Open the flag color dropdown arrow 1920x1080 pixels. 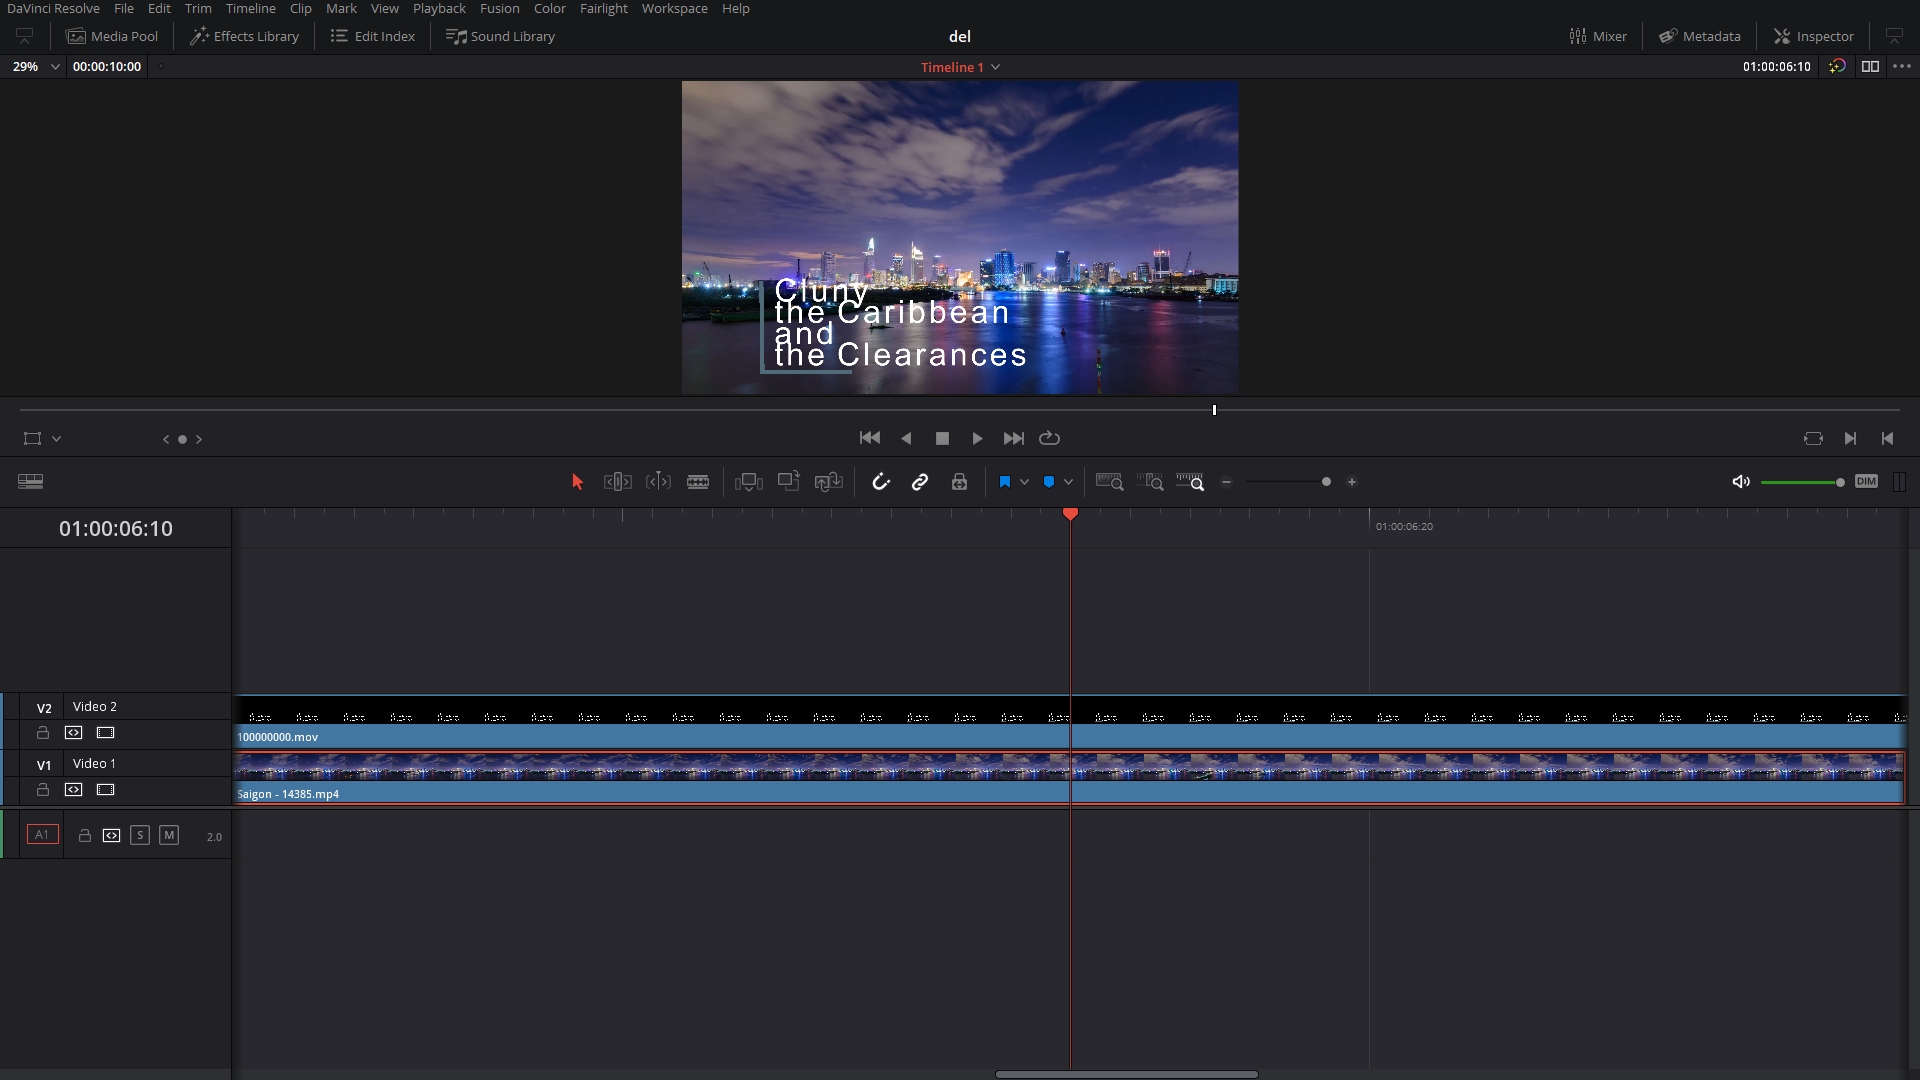pos(1024,482)
